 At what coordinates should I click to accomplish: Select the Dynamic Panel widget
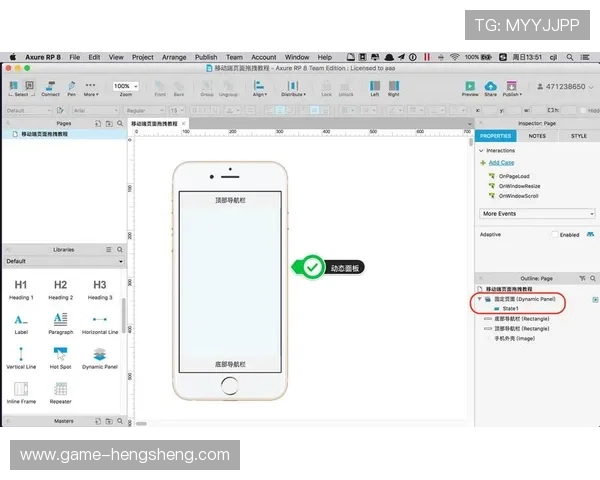click(x=100, y=358)
